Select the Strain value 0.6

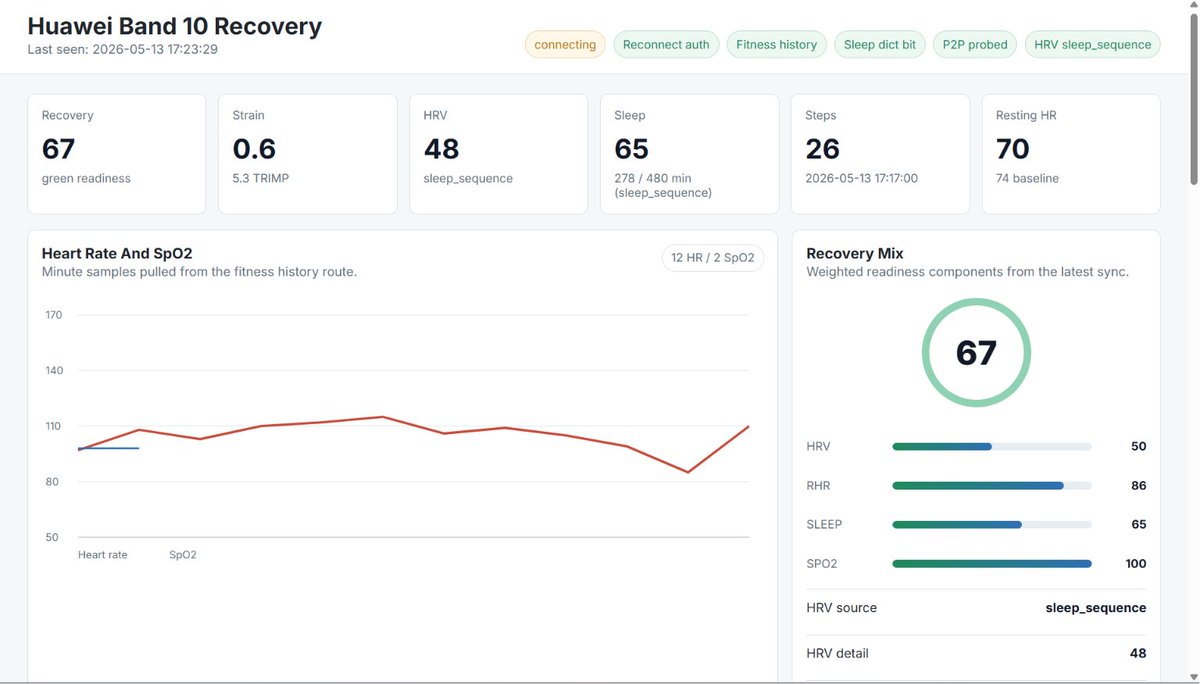pyautogui.click(x=255, y=148)
